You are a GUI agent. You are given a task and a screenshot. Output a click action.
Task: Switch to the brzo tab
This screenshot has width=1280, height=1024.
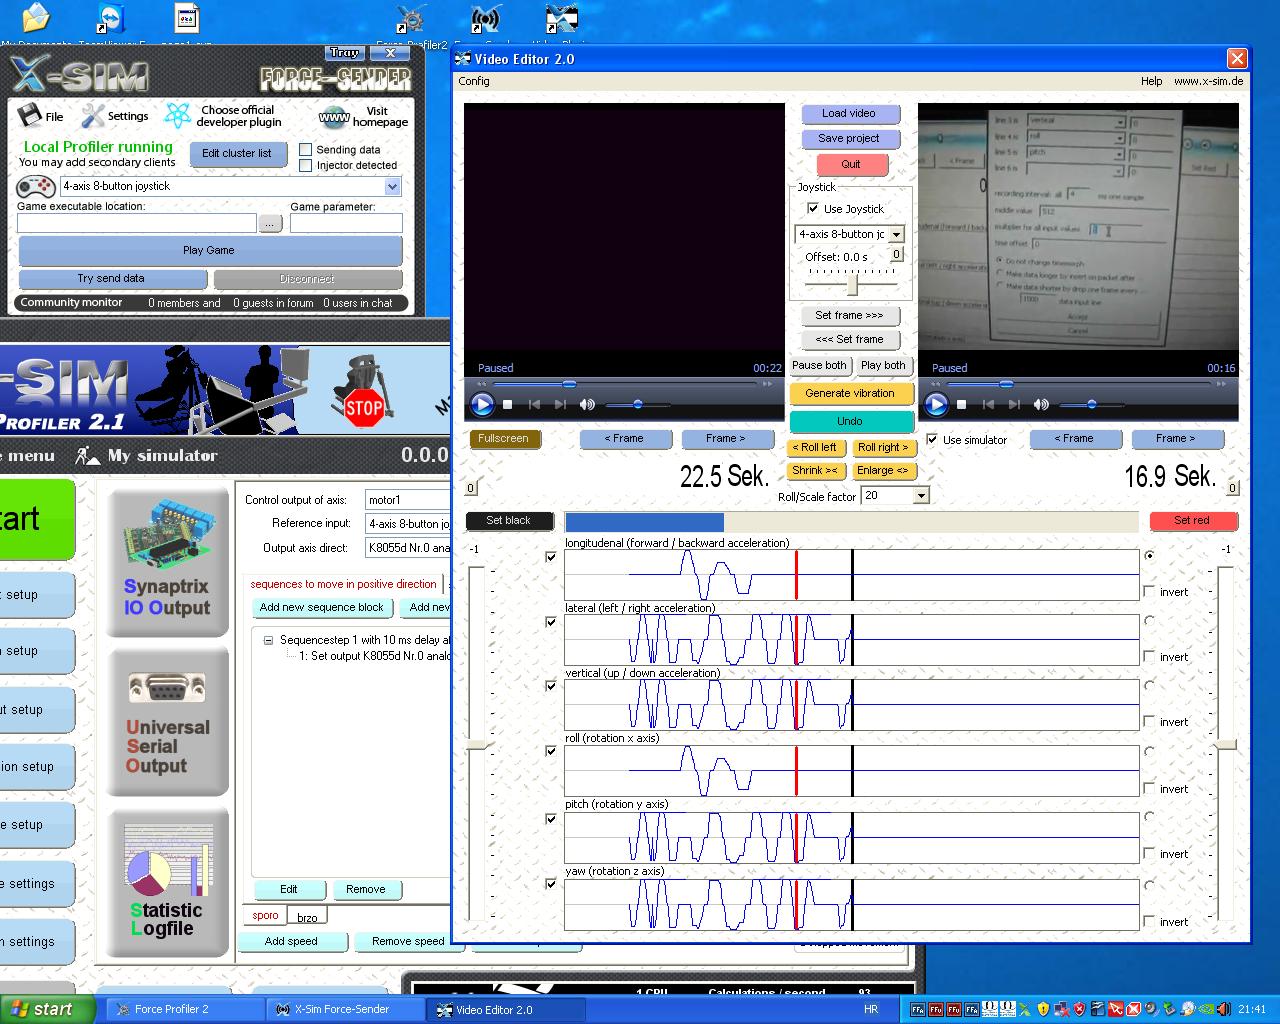click(307, 917)
